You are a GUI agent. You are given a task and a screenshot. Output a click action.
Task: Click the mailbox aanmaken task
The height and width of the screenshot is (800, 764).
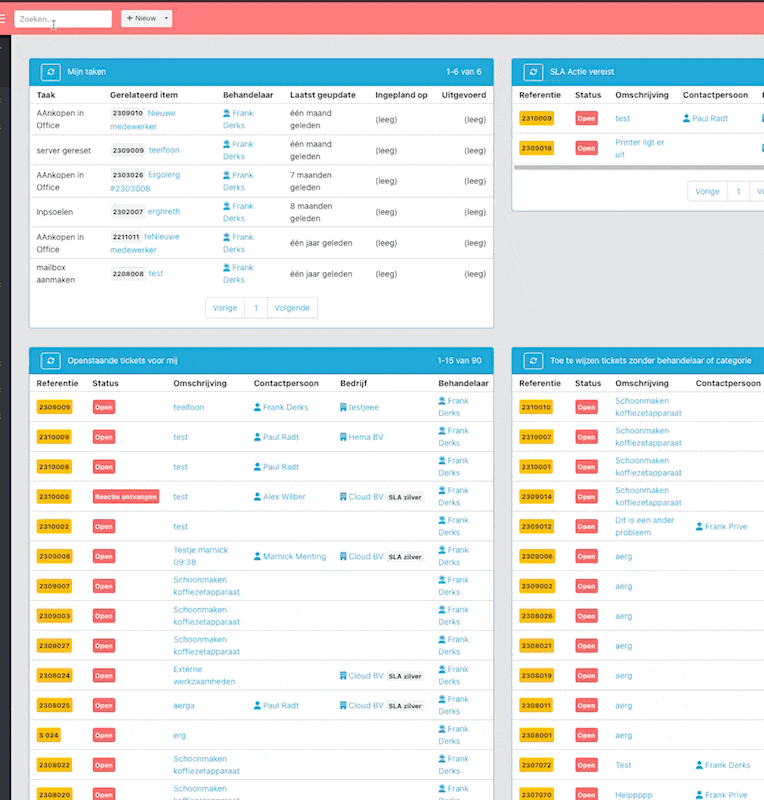point(56,273)
